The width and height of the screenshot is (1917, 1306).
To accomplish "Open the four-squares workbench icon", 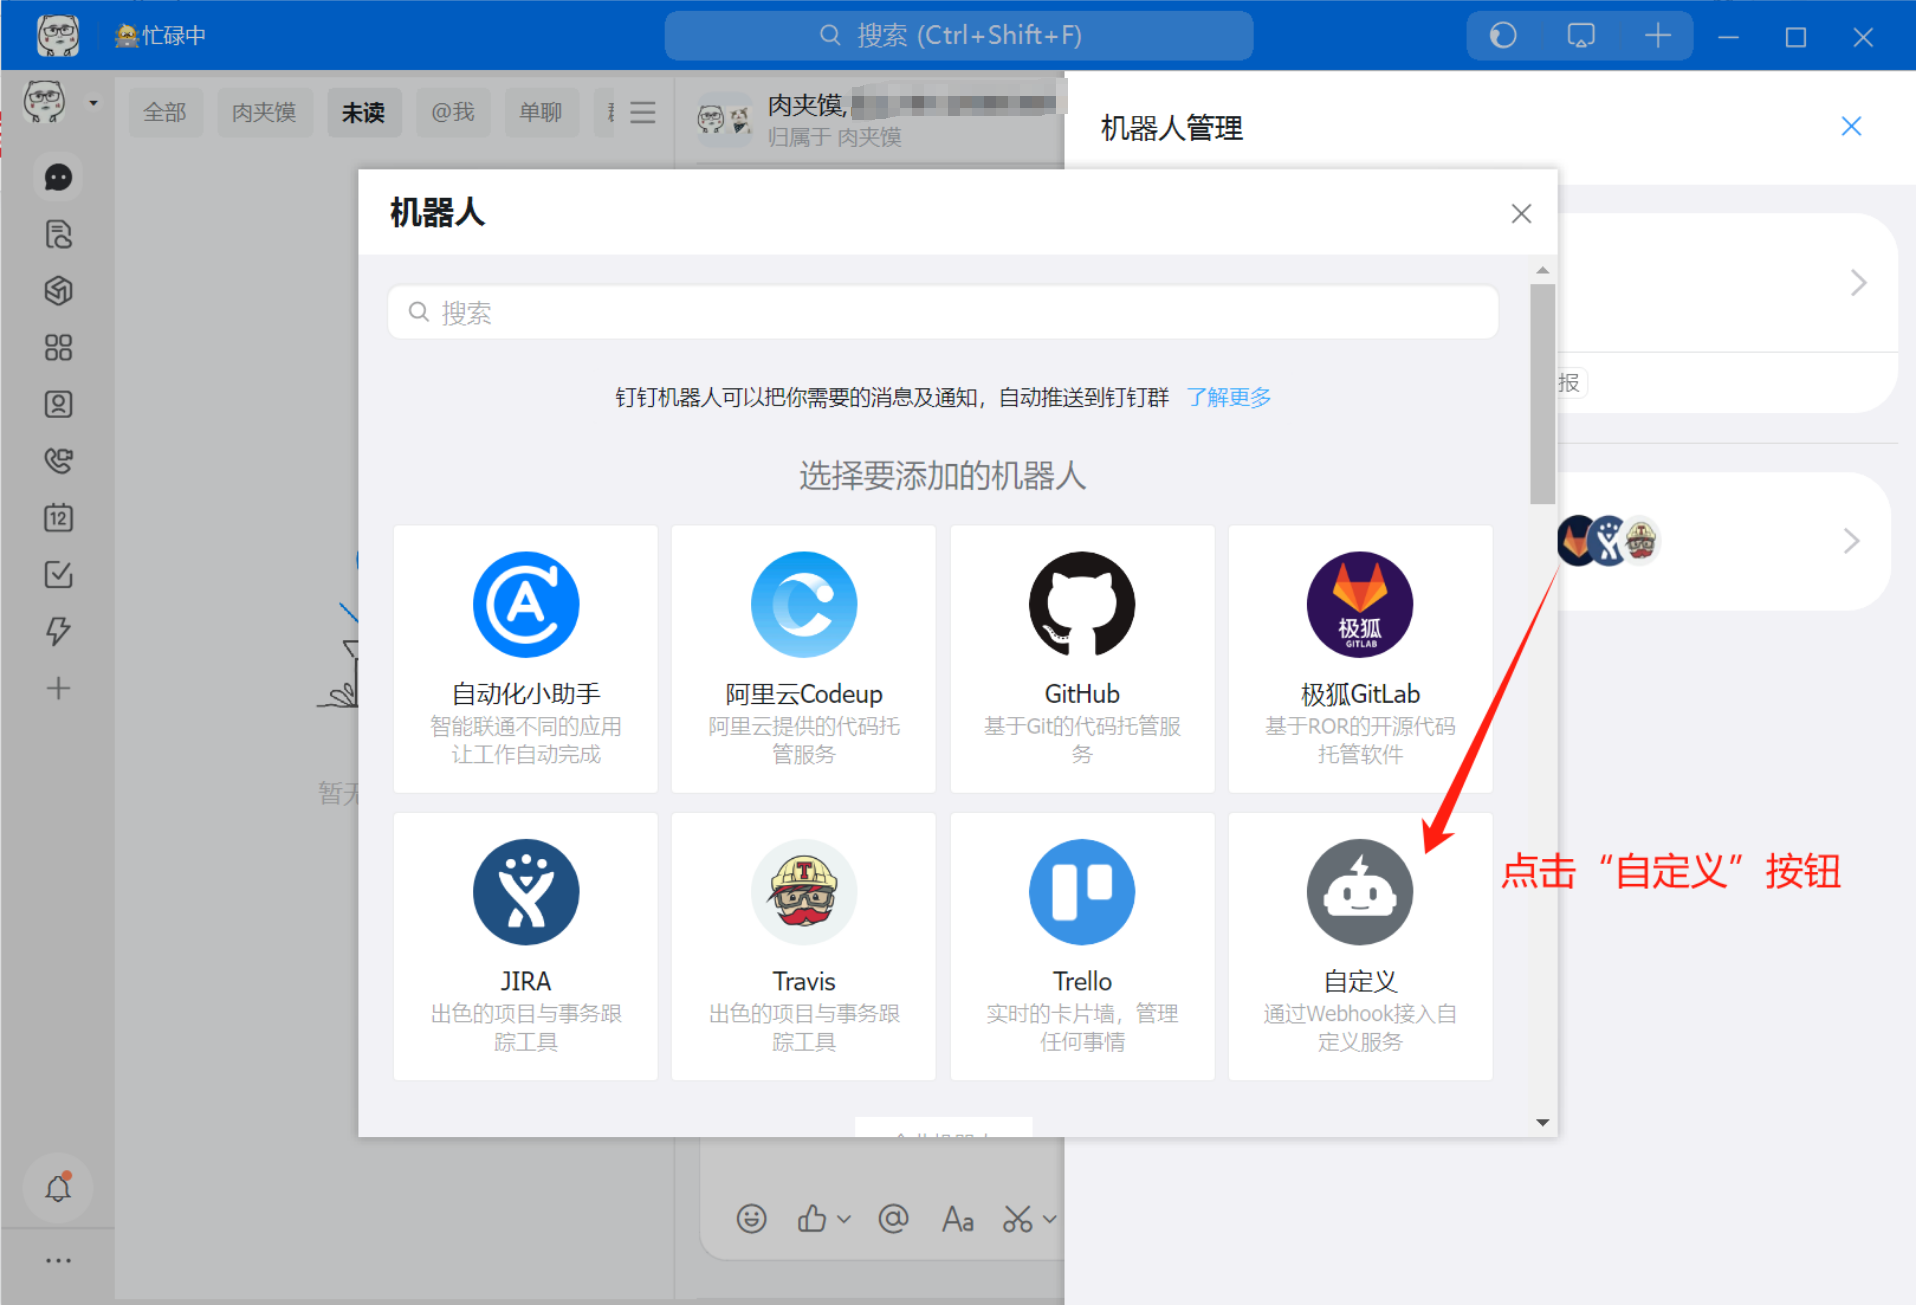I will (58, 348).
